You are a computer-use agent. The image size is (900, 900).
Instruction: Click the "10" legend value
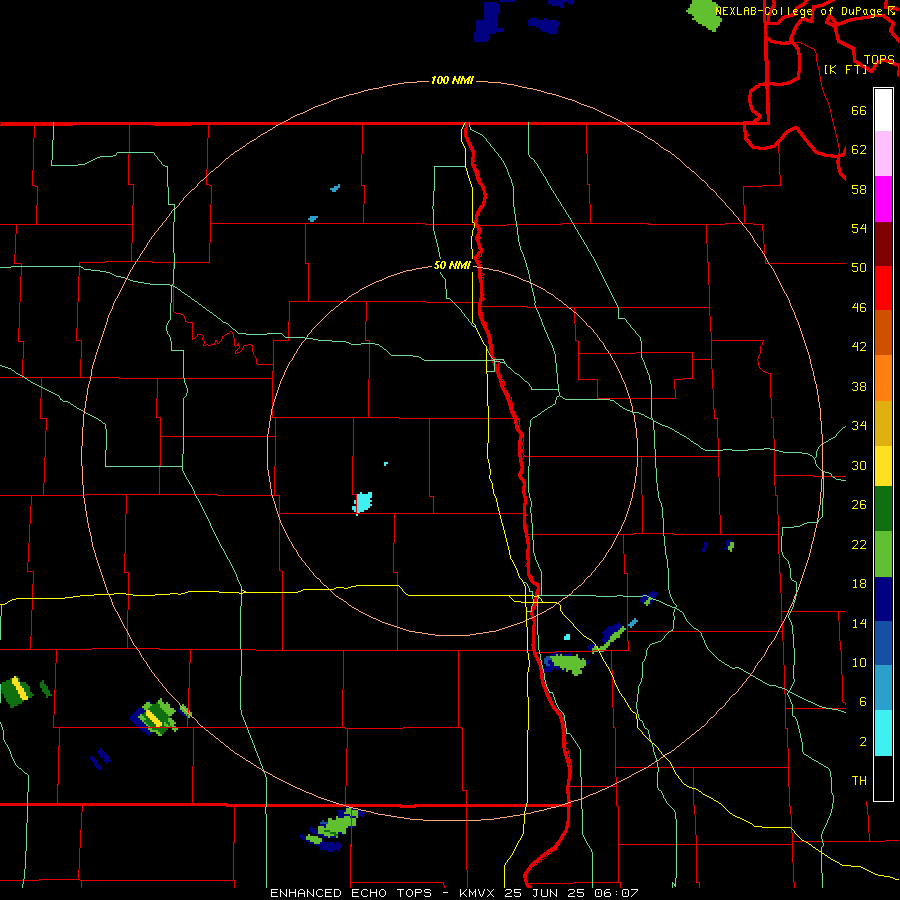click(859, 663)
